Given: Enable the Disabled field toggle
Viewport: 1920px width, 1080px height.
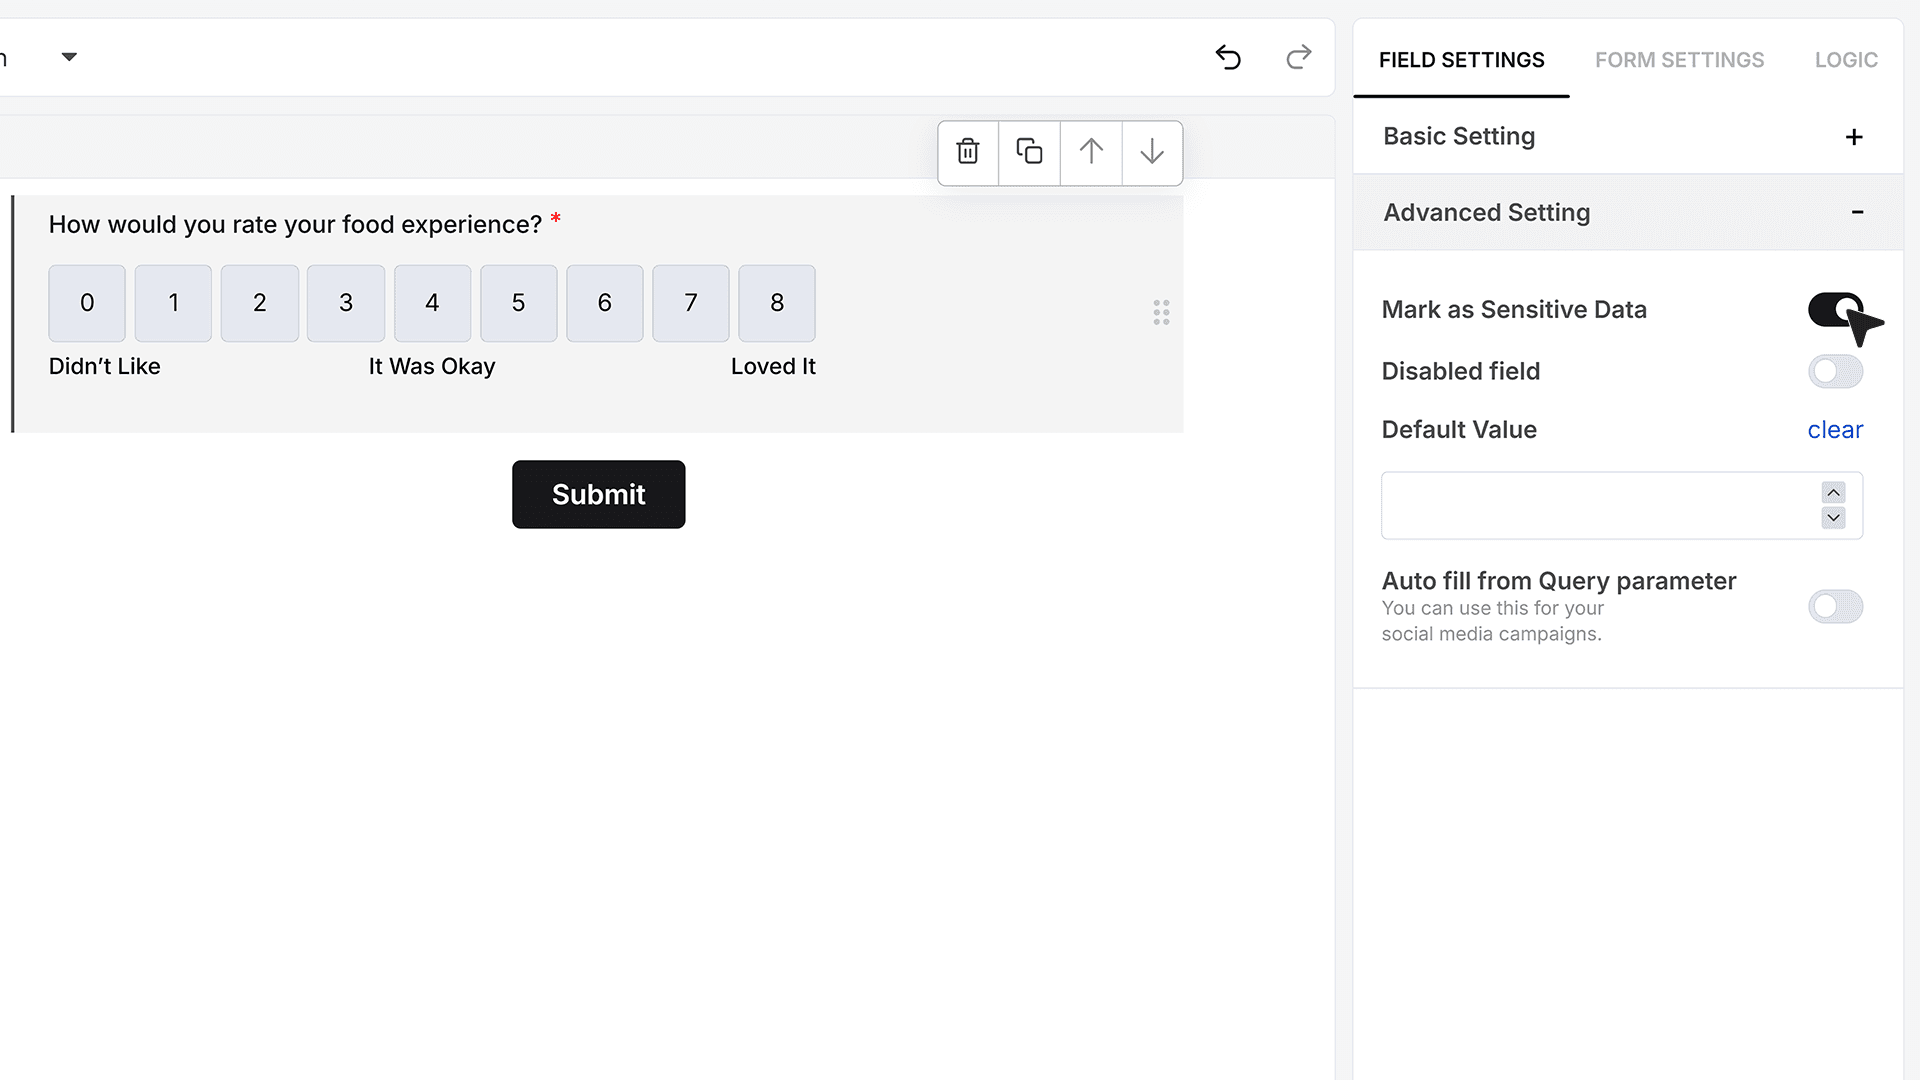Looking at the screenshot, I should (1835, 371).
